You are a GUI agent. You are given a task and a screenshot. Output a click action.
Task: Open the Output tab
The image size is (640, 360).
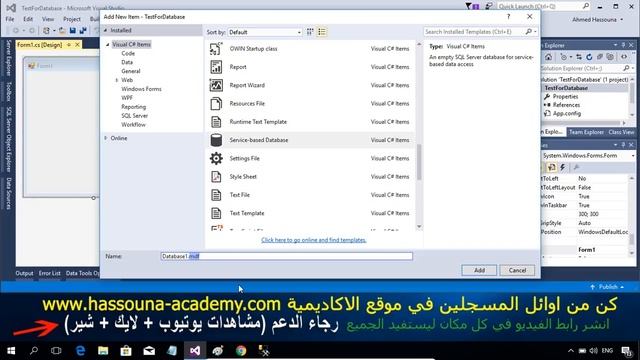(x=24, y=273)
